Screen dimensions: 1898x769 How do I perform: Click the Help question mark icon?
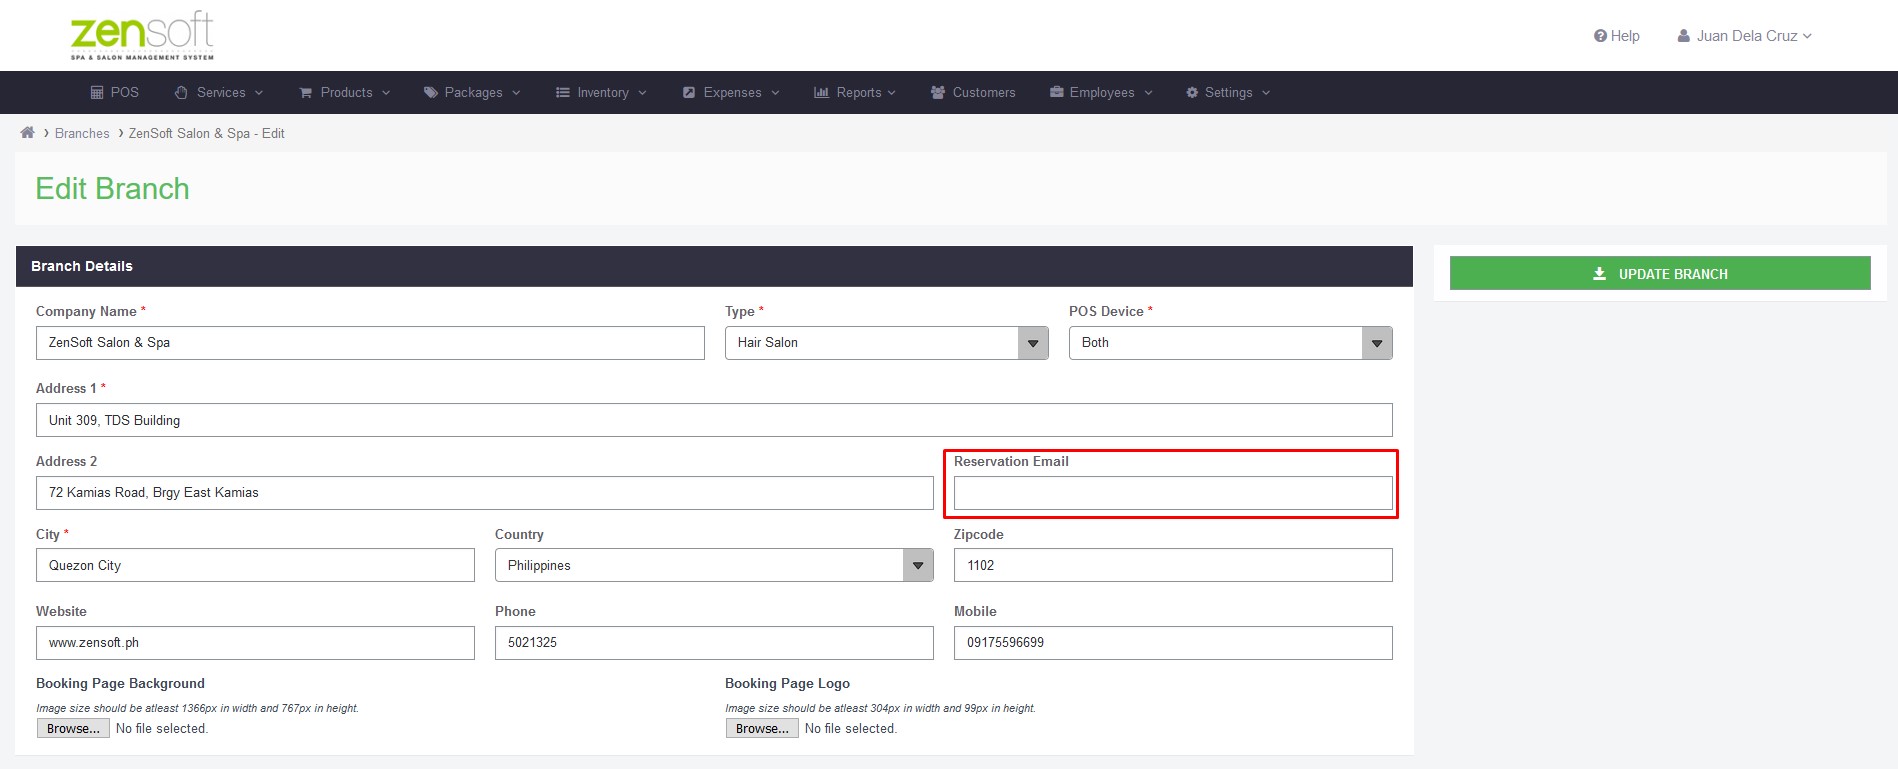[x=1600, y=36]
